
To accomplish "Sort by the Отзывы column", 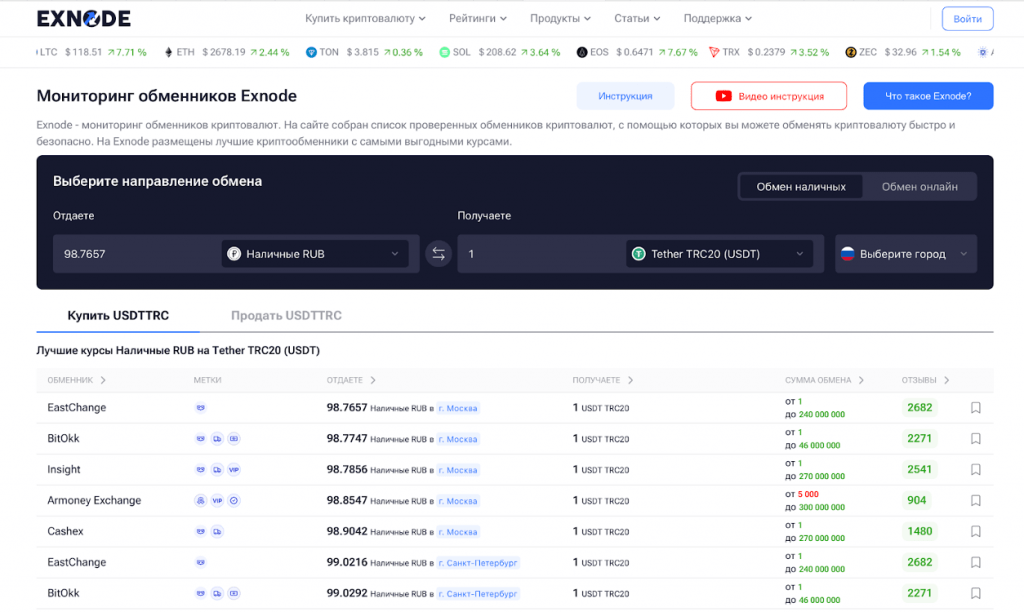I will click(925, 380).
